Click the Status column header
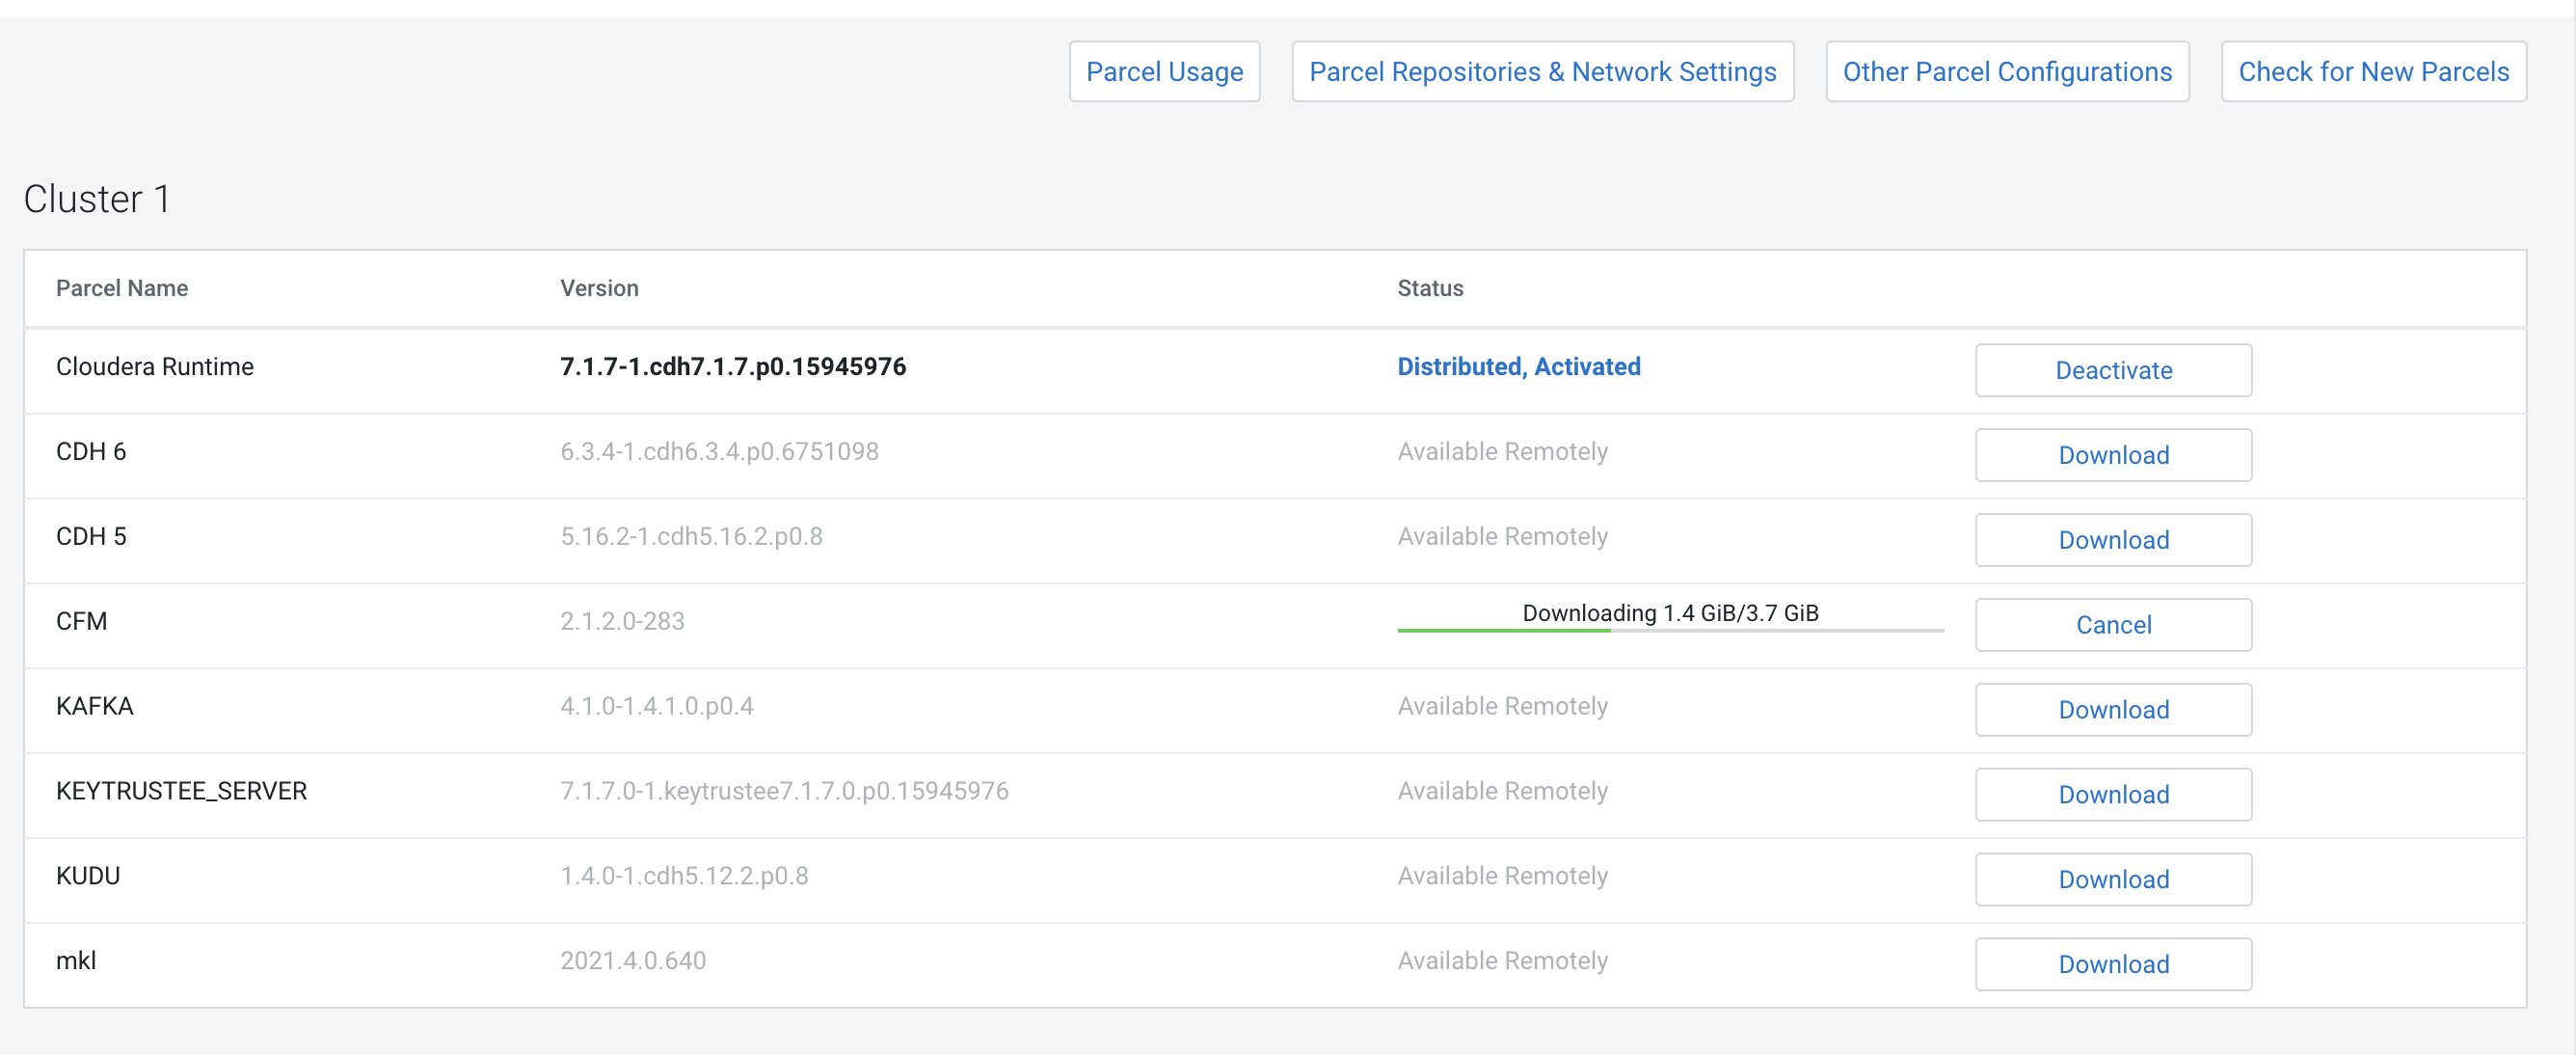The width and height of the screenshot is (2576, 1055). pyautogui.click(x=1430, y=289)
